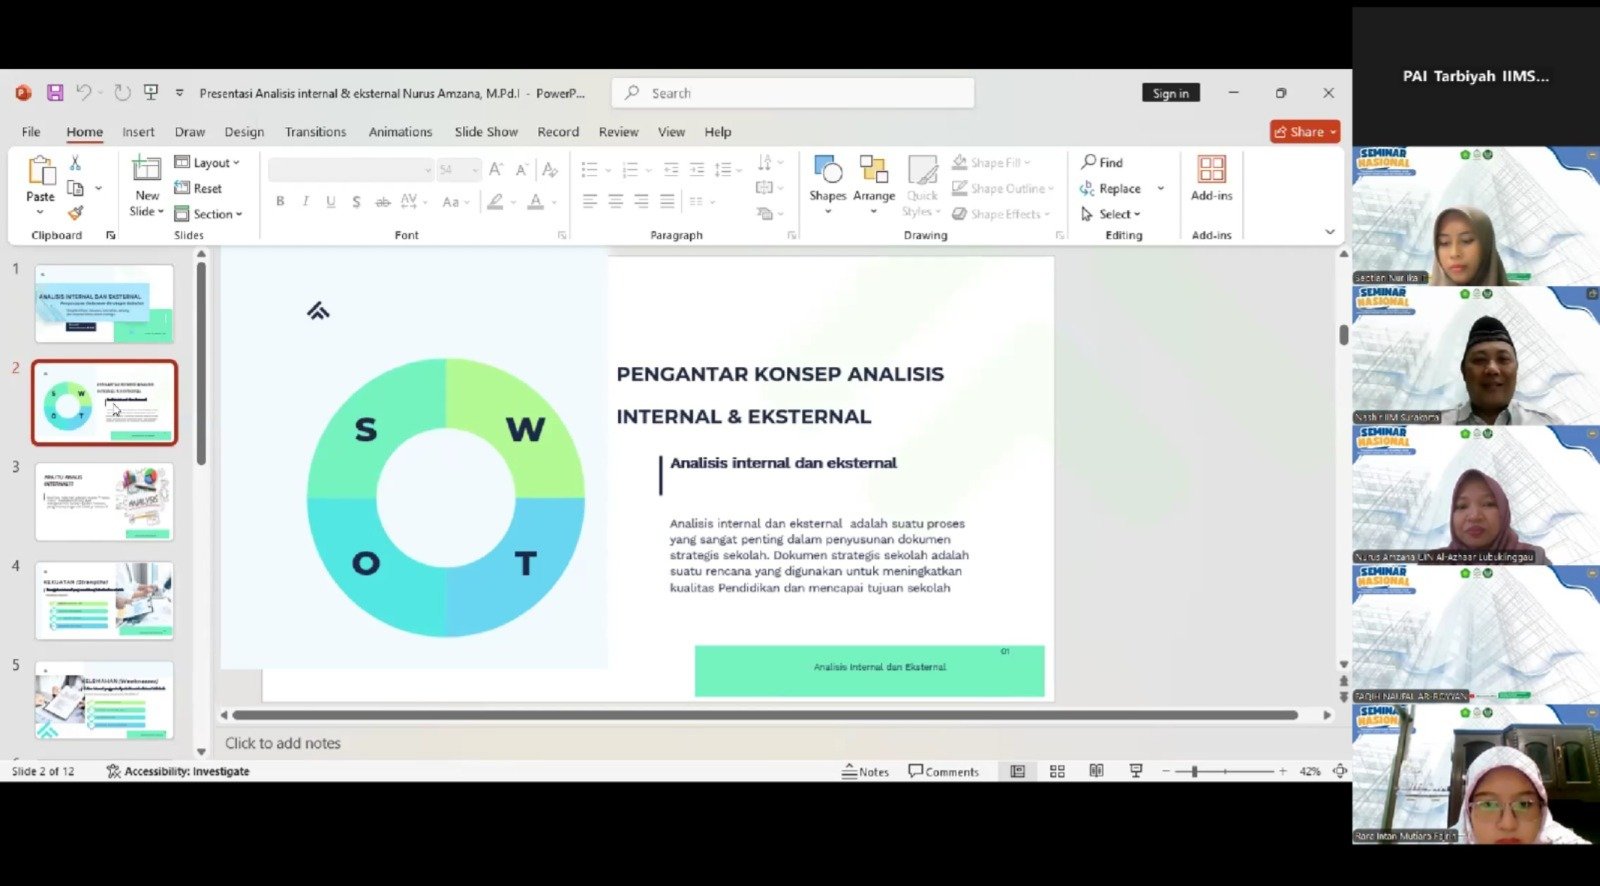Open the Select dropdown in Editing
This screenshot has height=886, width=1600.
pos(1111,214)
